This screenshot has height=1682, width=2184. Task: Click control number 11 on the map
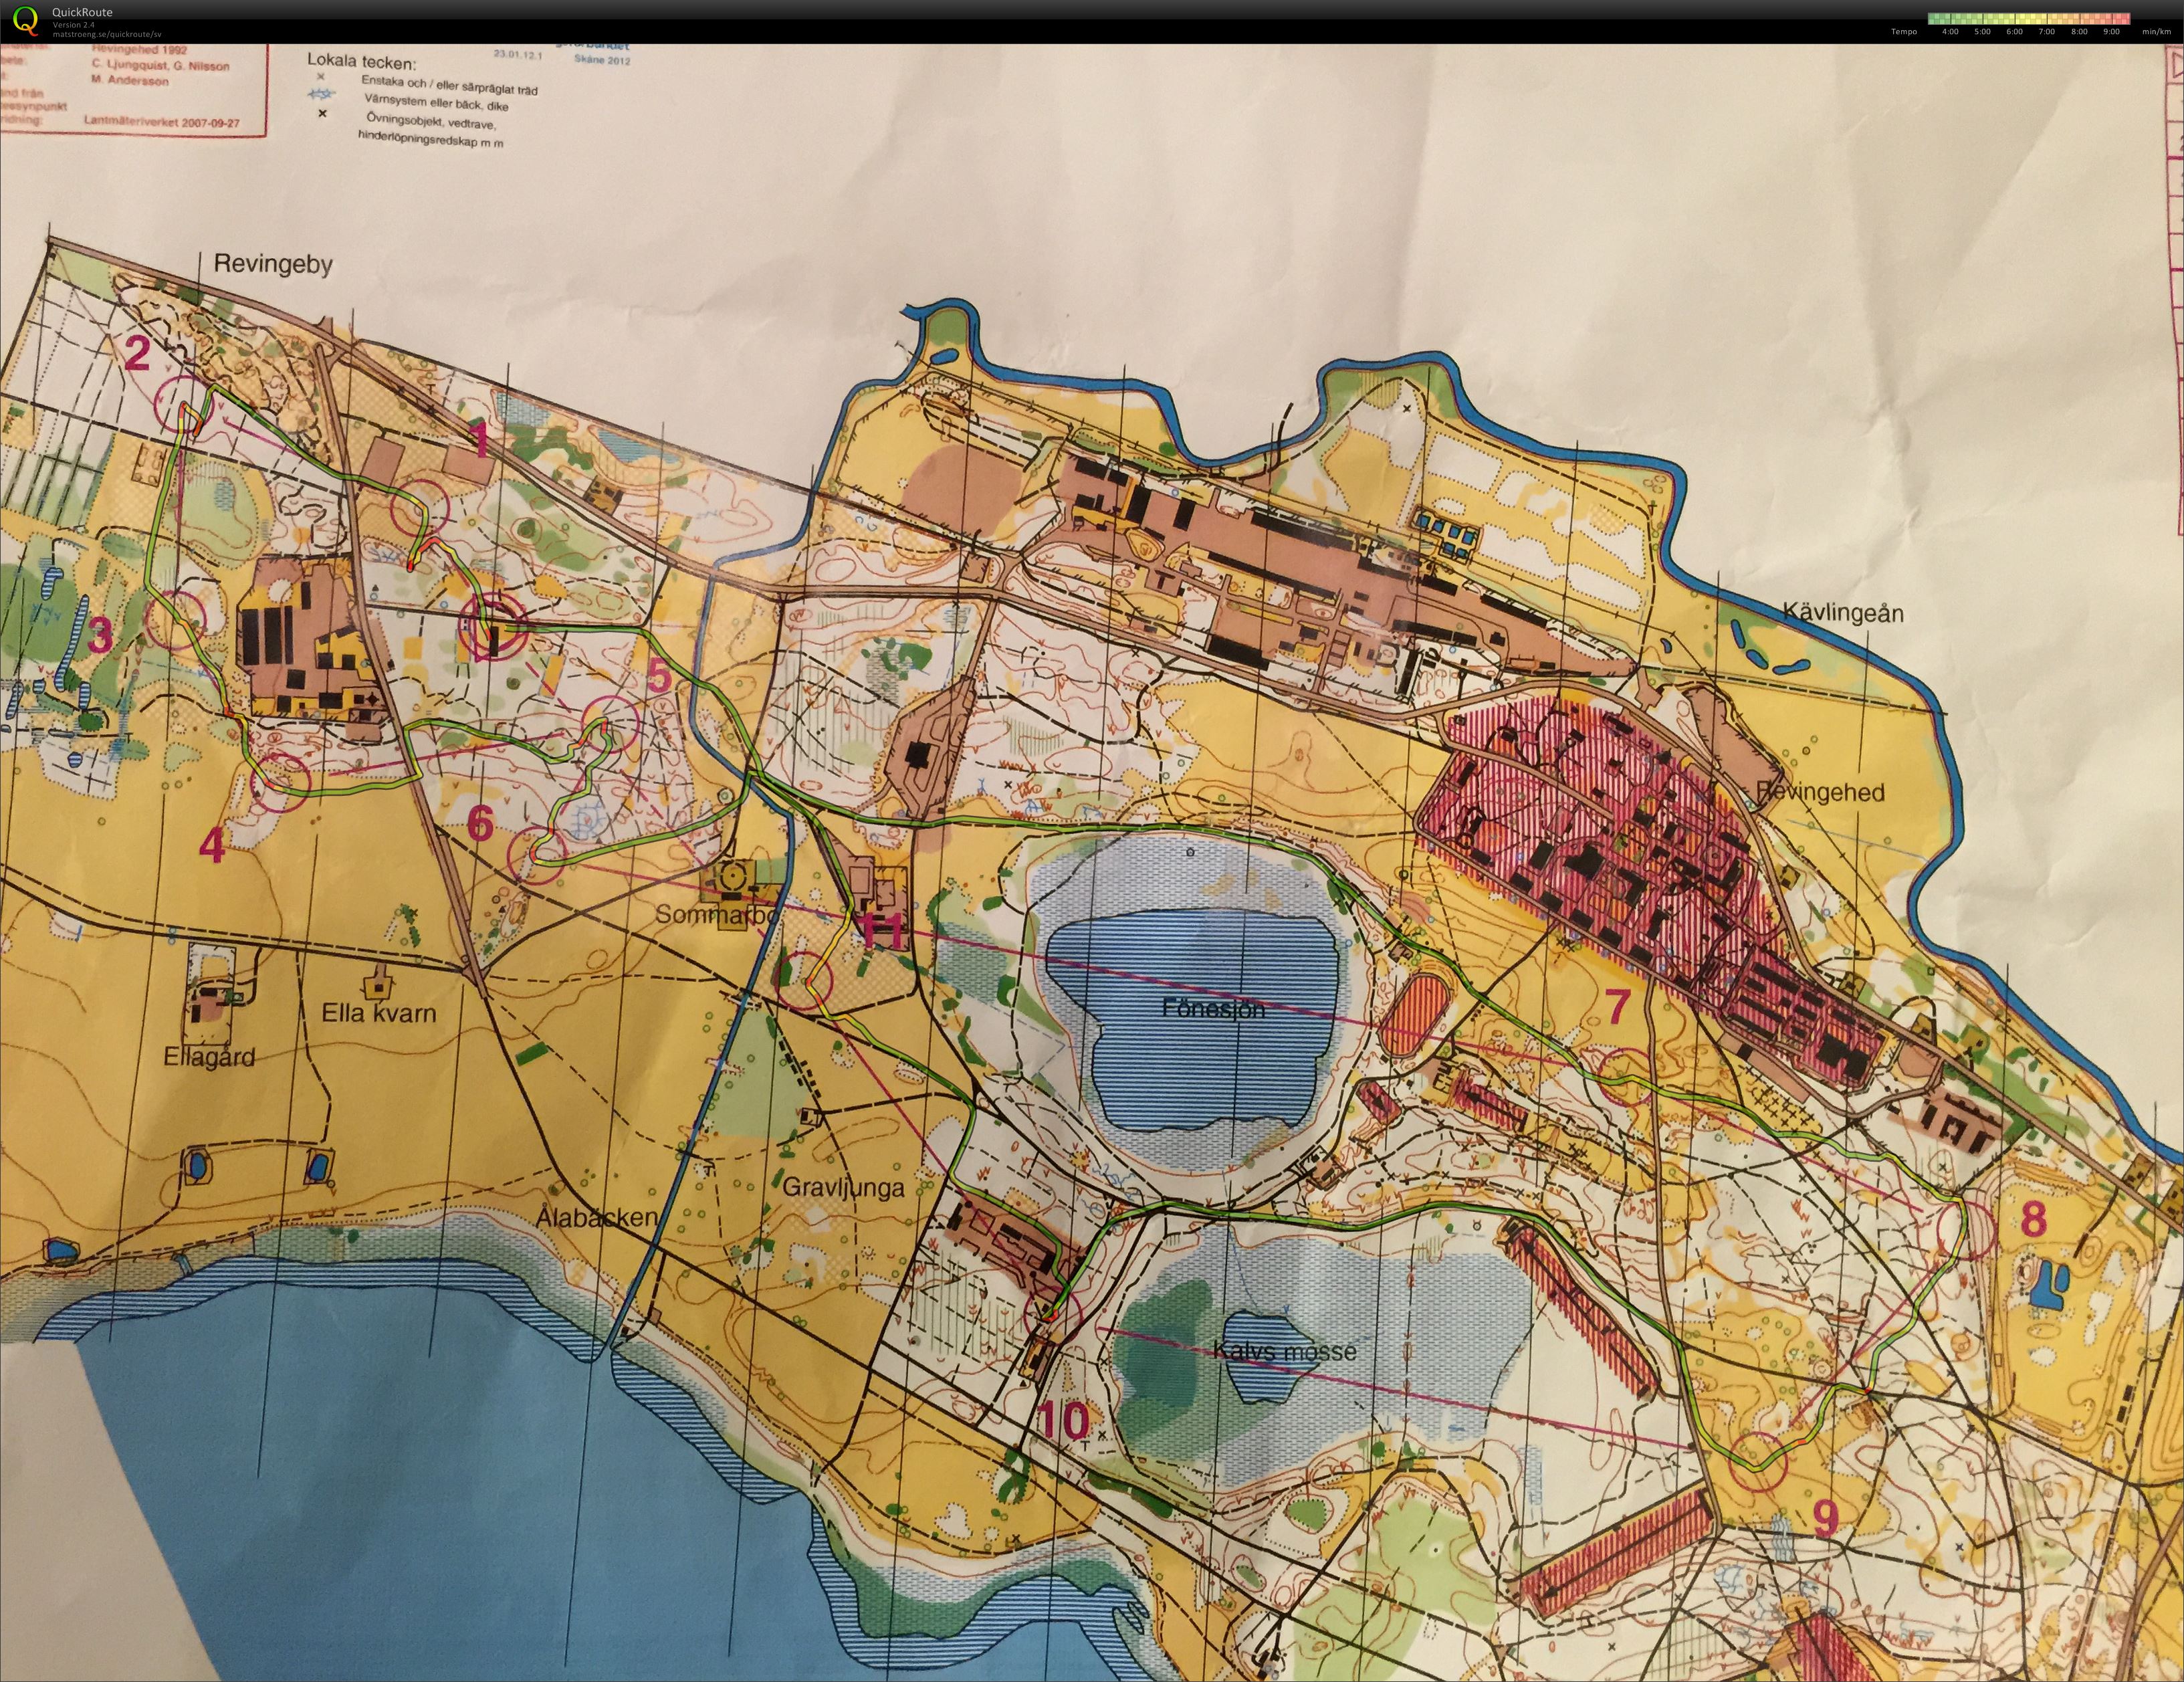tap(884, 931)
